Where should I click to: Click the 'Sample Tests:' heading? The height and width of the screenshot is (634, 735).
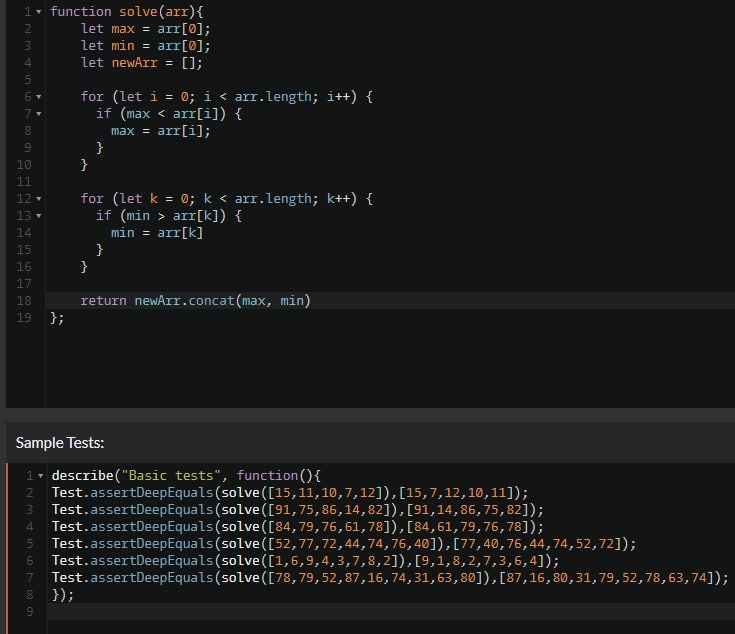[60, 443]
